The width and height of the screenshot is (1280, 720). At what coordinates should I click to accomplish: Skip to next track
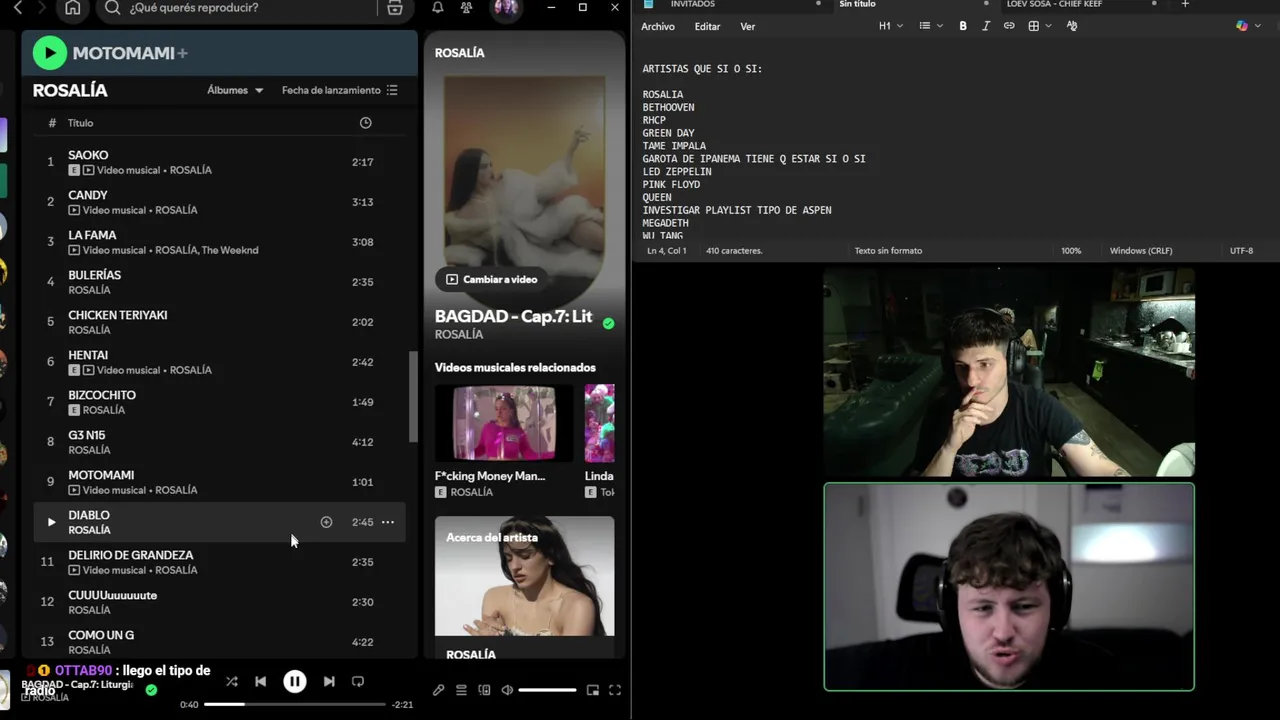(329, 681)
